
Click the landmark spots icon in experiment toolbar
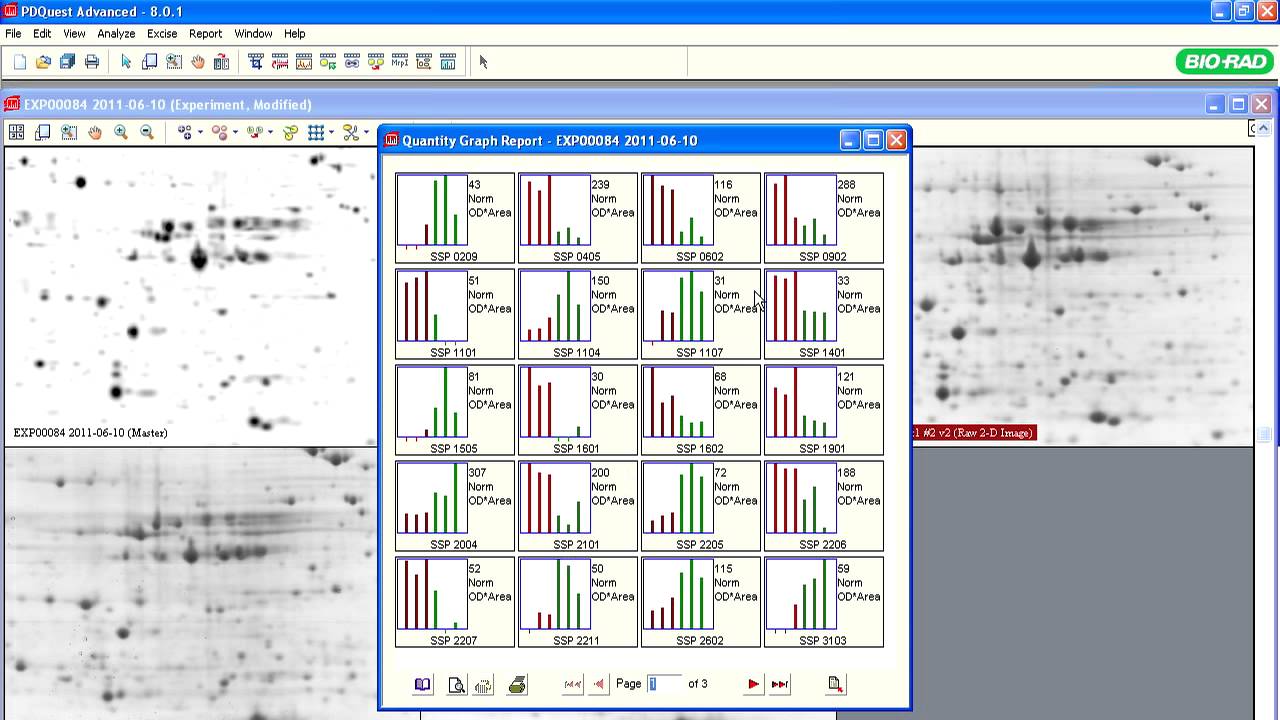290,132
